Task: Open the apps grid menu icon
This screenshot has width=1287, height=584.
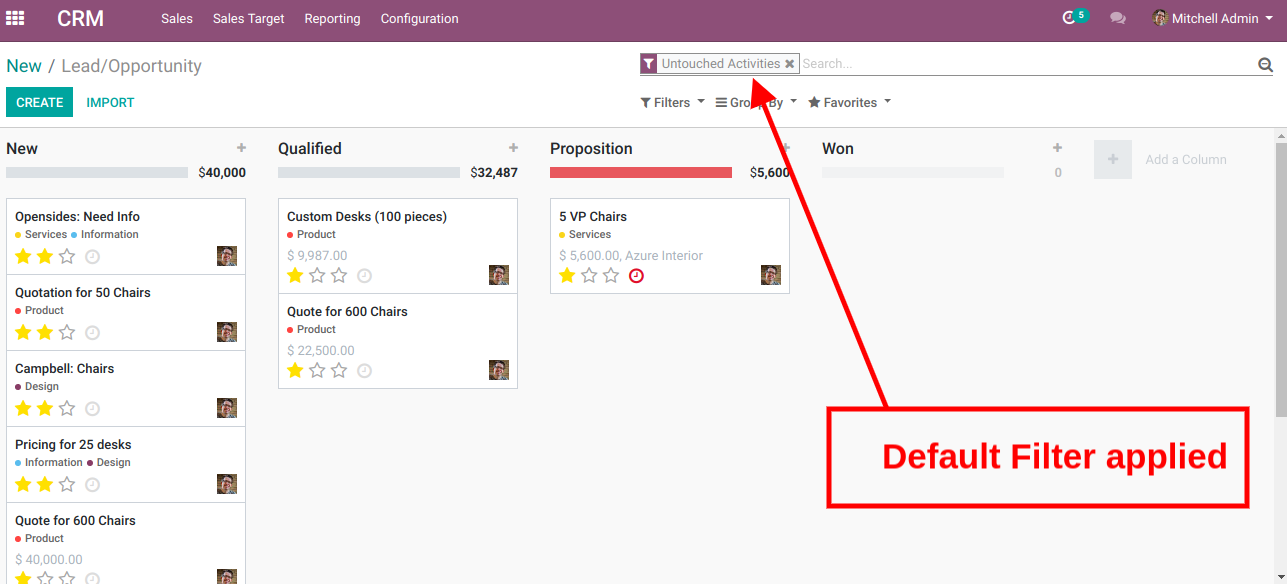Action: [x=15, y=18]
